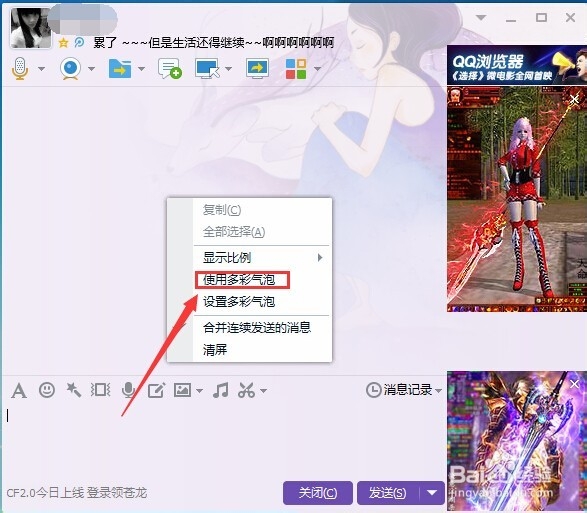Expand the screenshot options dropdown arrow
The width and height of the screenshot is (587, 513).
[x=264, y=391]
